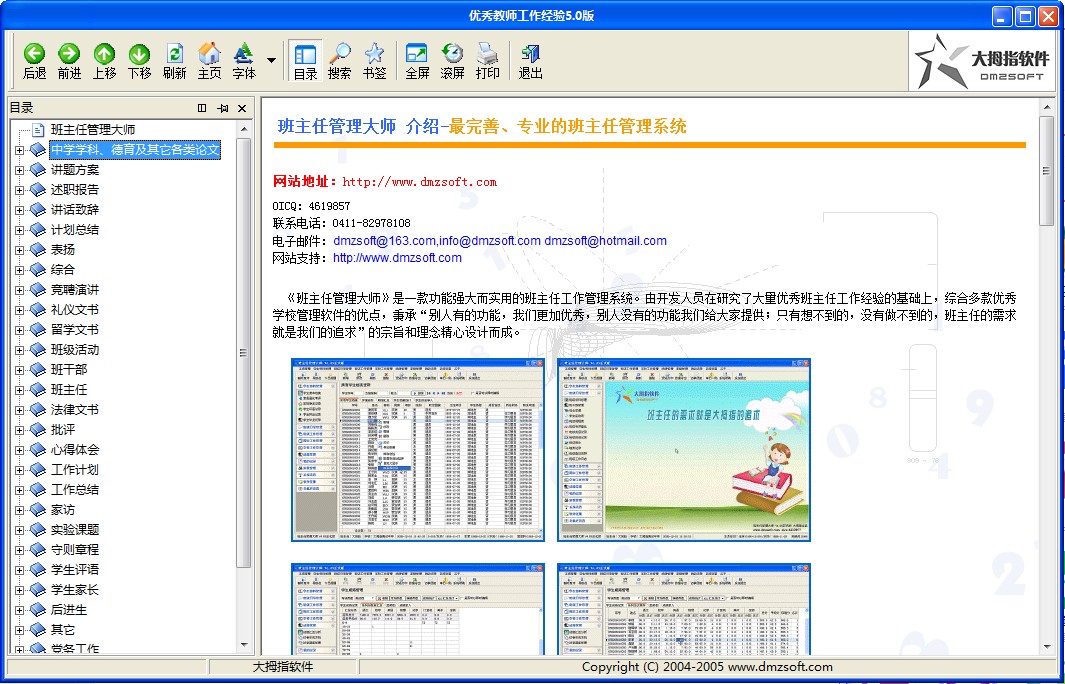Image resolution: width=1065 pixels, height=684 pixels.
Task: Click the 搜索 (Search) toolbar icon
Action: (x=340, y=60)
